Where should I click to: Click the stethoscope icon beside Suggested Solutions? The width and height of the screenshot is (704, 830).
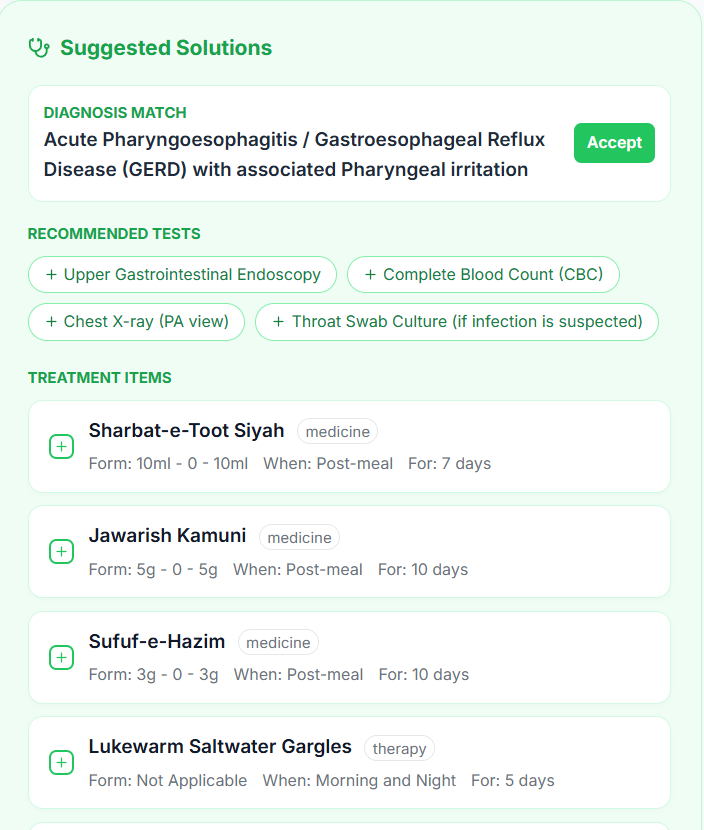[39, 47]
